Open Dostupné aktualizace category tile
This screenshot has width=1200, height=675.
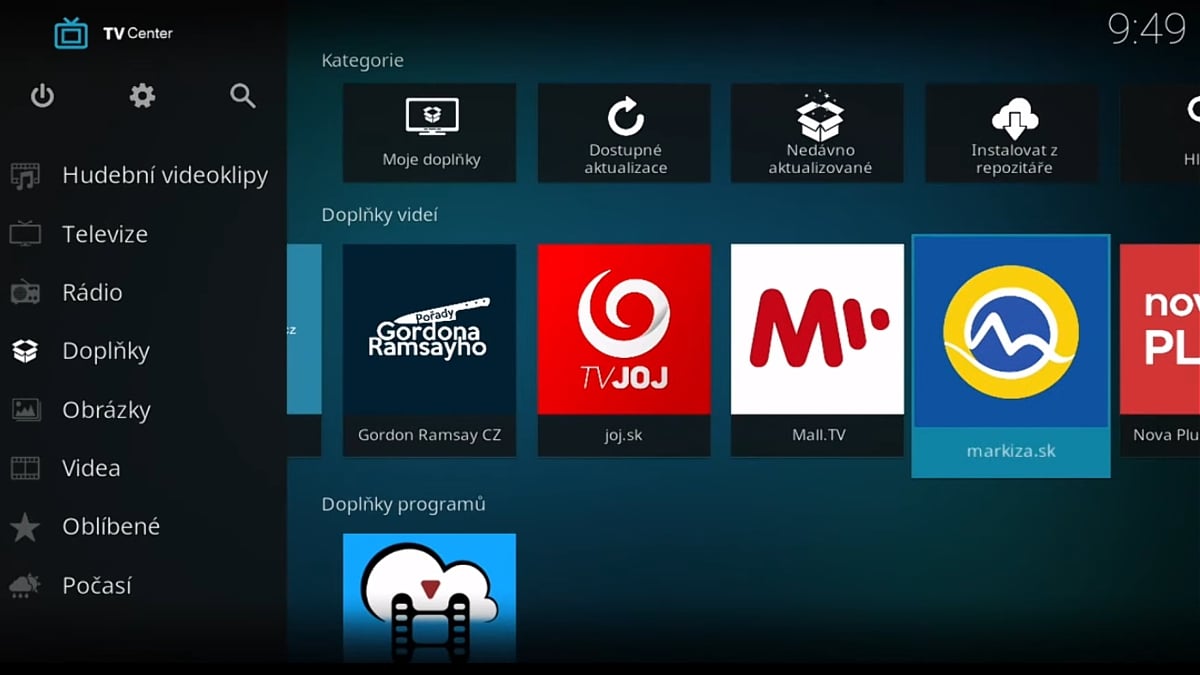[624, 133]
